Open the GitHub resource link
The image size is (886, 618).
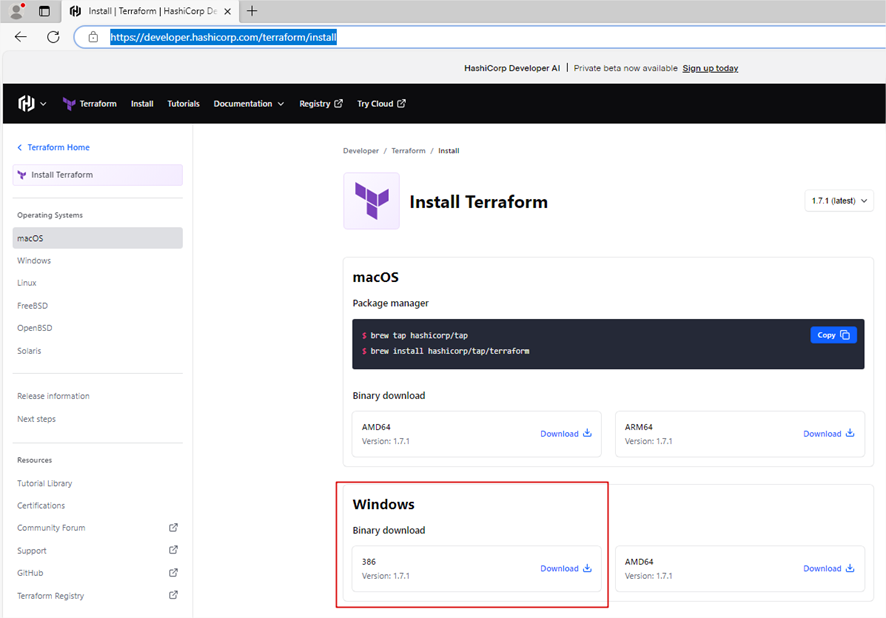(30, 573)
